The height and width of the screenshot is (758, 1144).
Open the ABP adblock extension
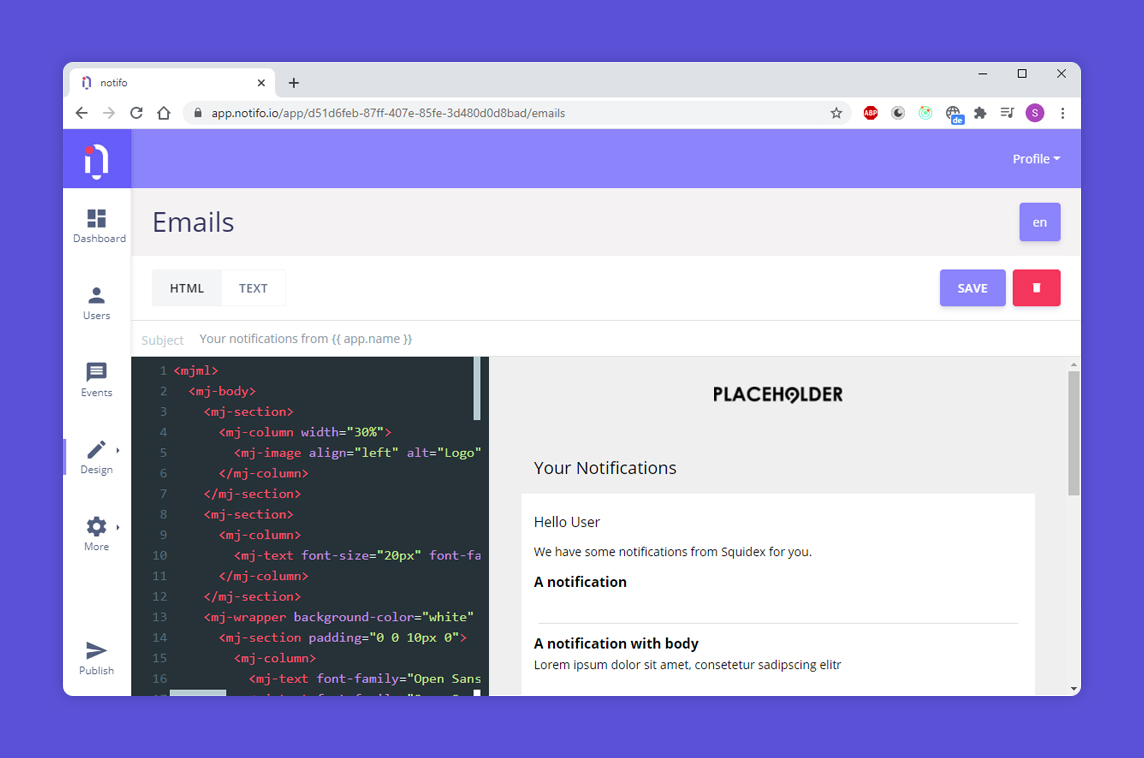click(870, 113)
